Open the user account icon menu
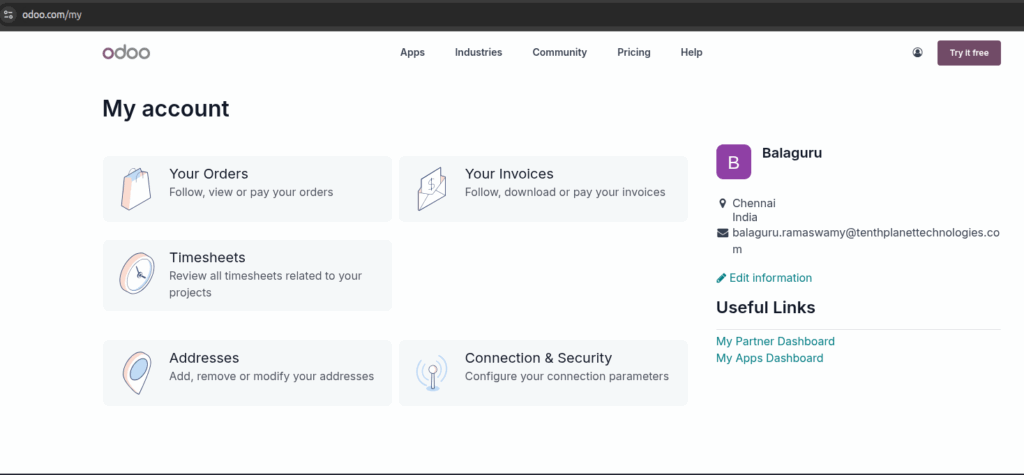Image resolution: width=1024 pixels, height=475 pixels. [918, 53]
